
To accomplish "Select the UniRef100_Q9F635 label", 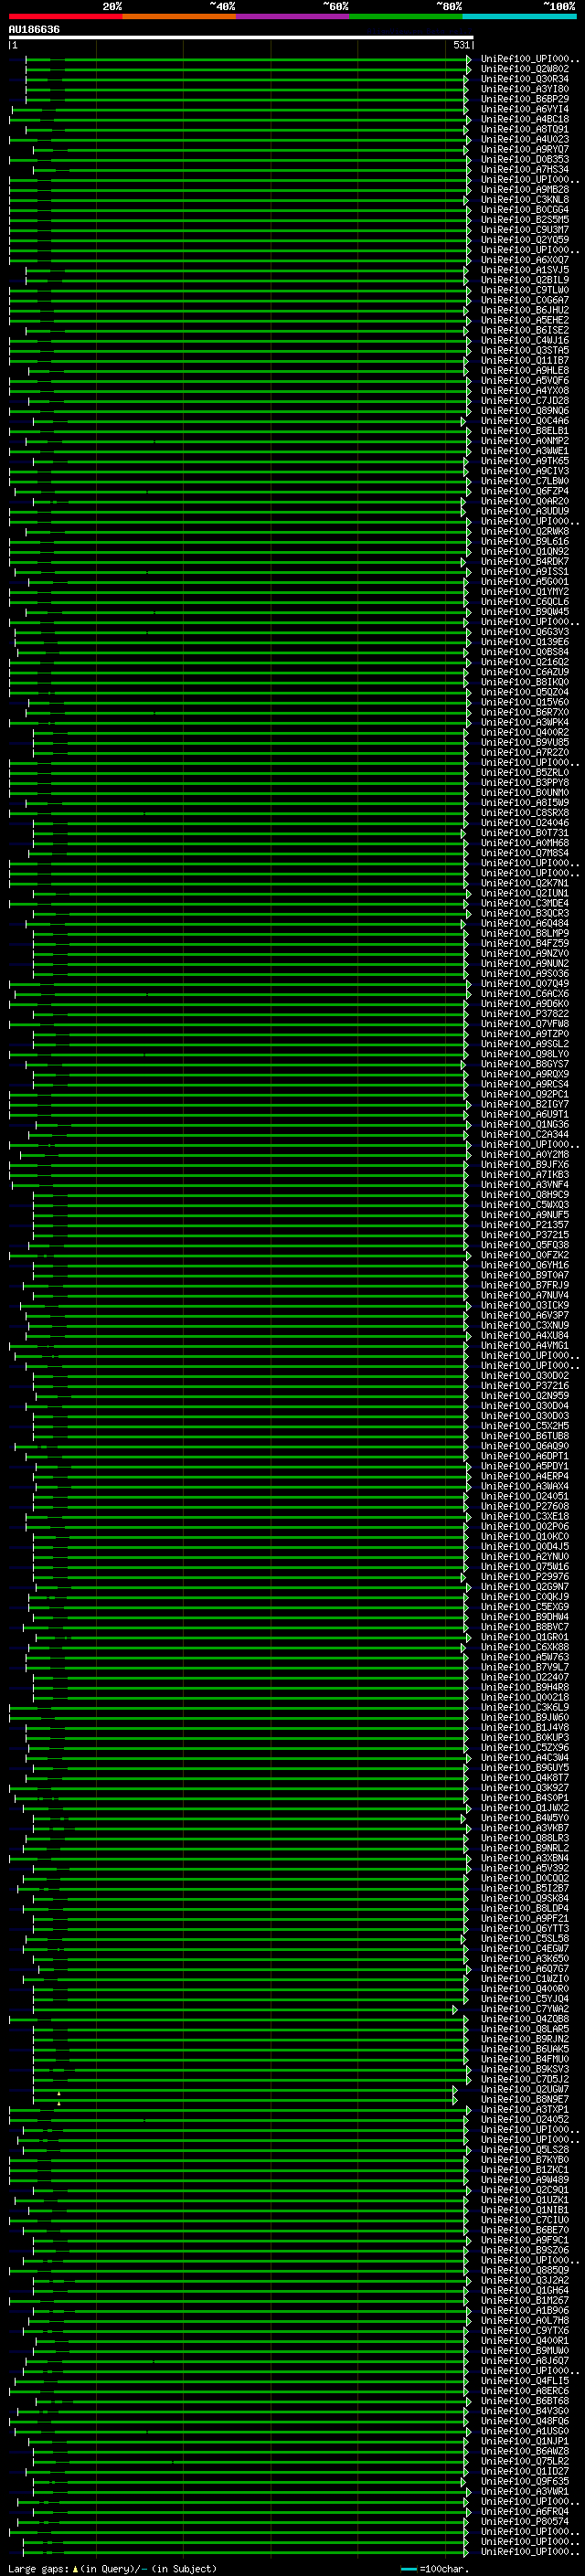I will pyautogui.click(x=525, y=2481).
